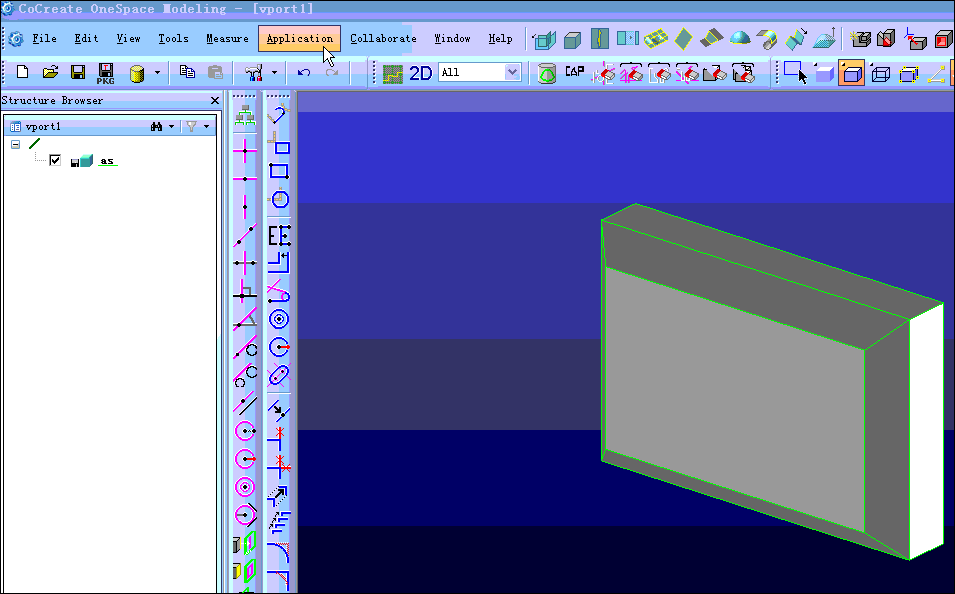The image size is (955, 594).
Task: Open dropdown arrow next to binoculars
Action: coord(172,127)
